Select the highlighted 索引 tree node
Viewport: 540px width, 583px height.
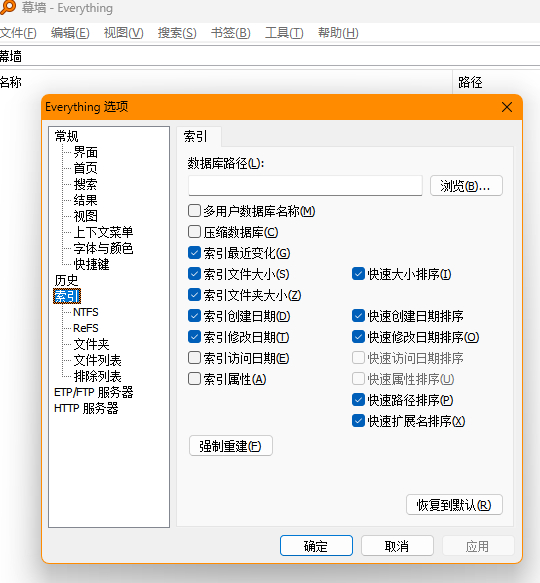pos(67,296)
